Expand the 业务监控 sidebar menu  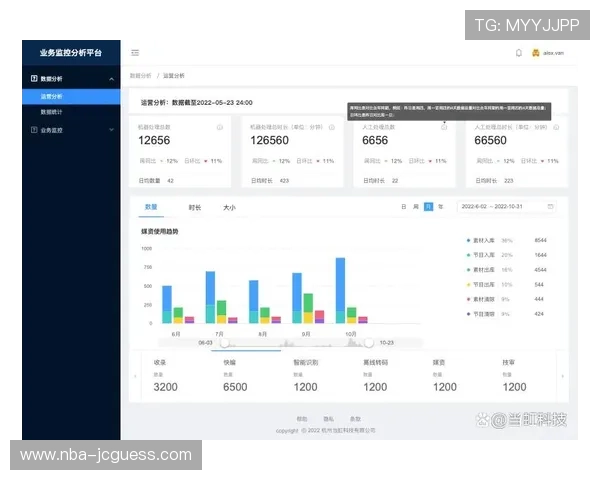(111, 129)
